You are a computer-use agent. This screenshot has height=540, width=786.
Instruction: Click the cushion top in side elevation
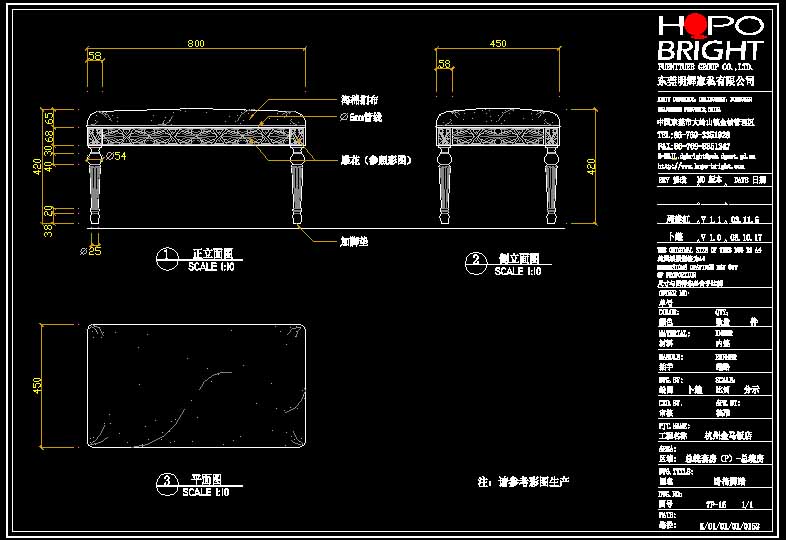coord(498,118)
